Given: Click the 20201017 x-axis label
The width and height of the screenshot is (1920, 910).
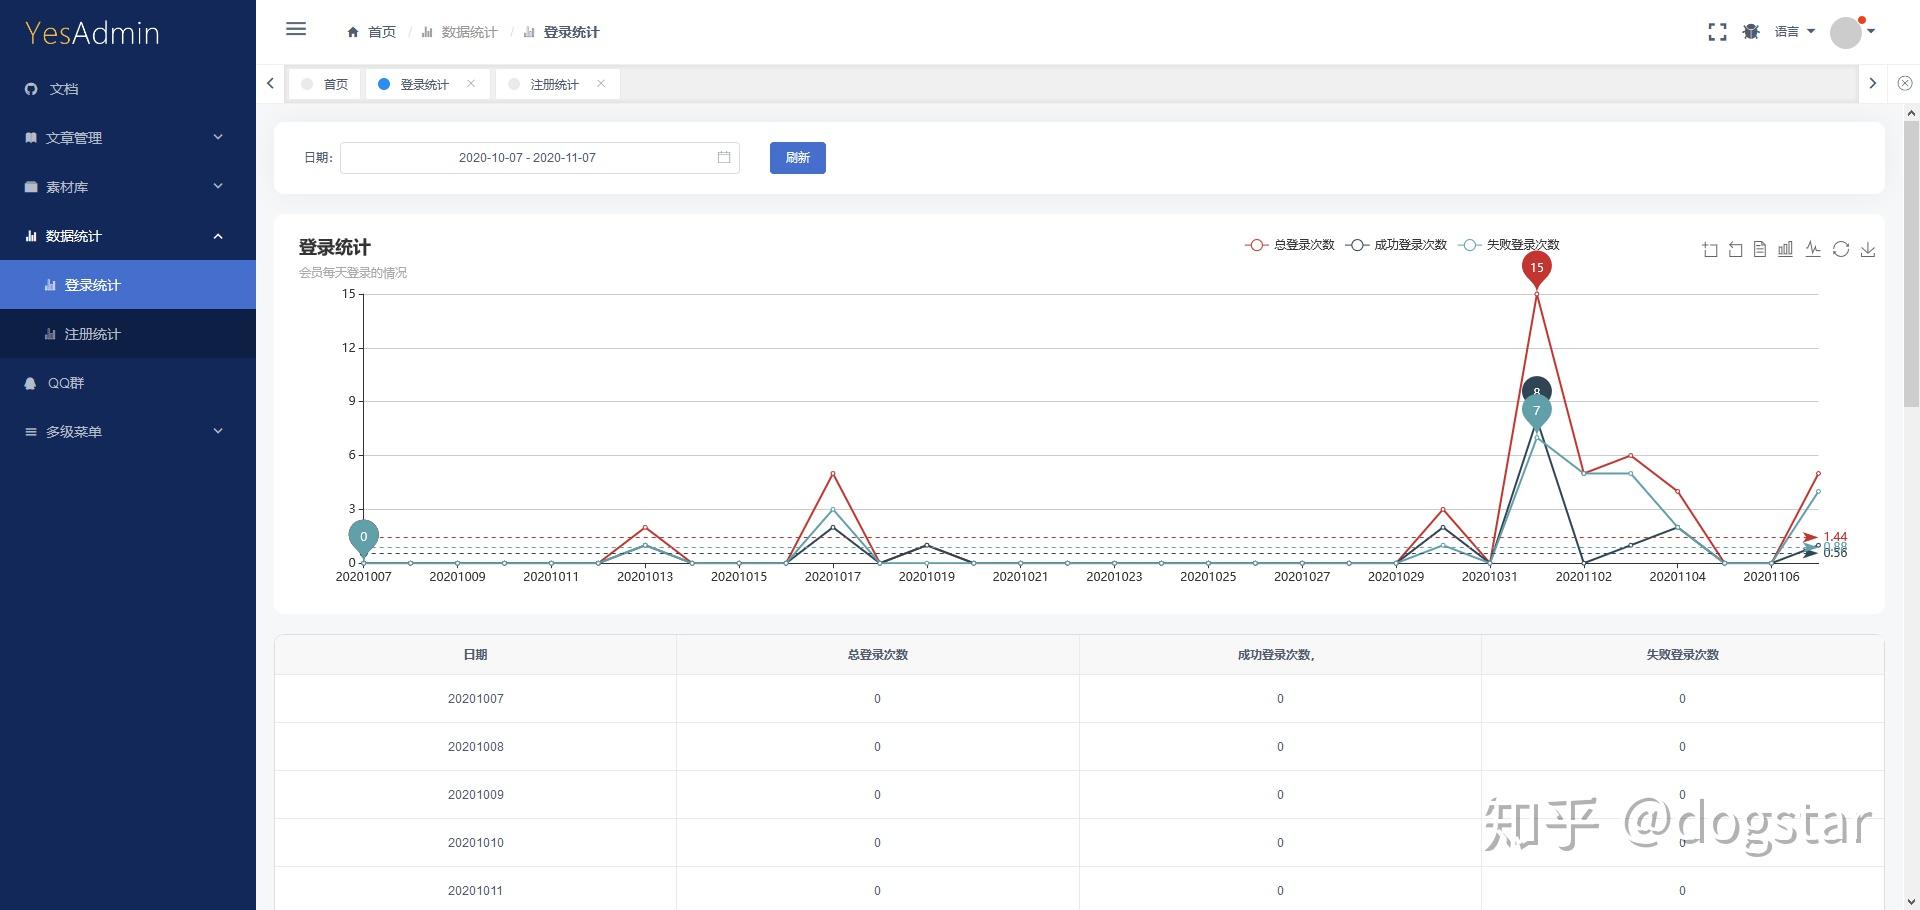Looking at the screenshot, I should pyautogui.click(x=832, y=577).
